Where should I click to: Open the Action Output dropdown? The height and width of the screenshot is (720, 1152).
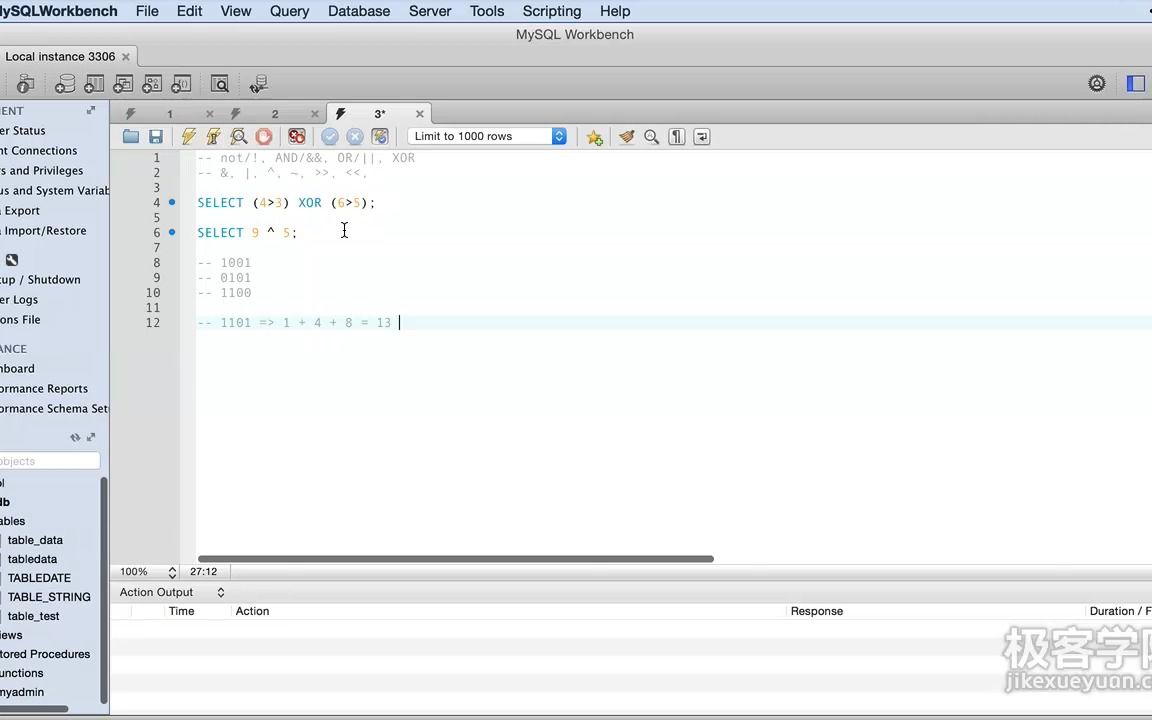pos(220,592)
